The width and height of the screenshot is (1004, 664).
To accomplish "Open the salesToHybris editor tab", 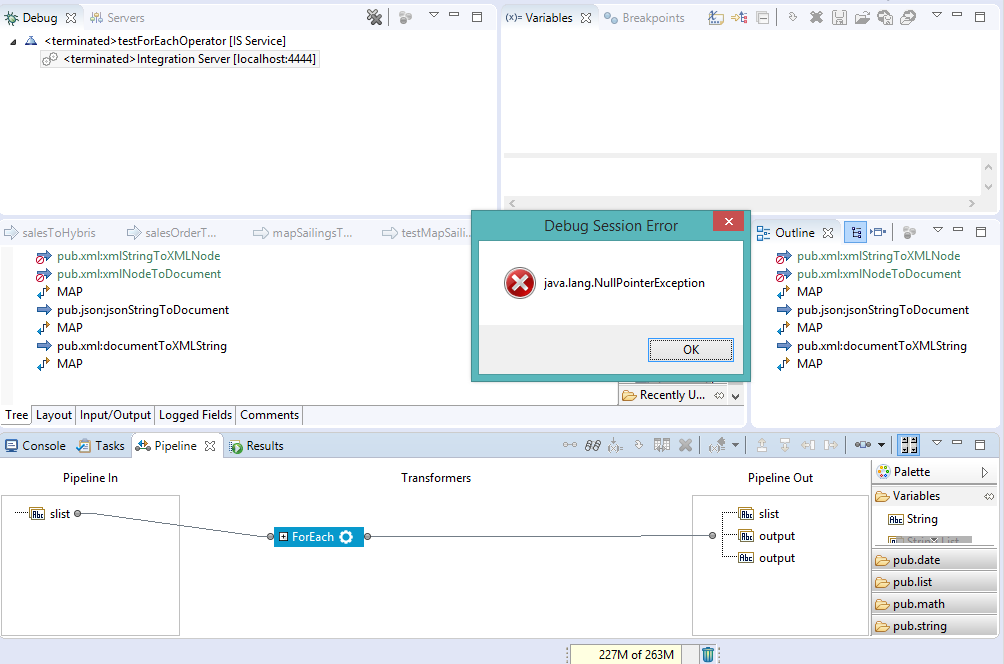I will tap(50, 232).
